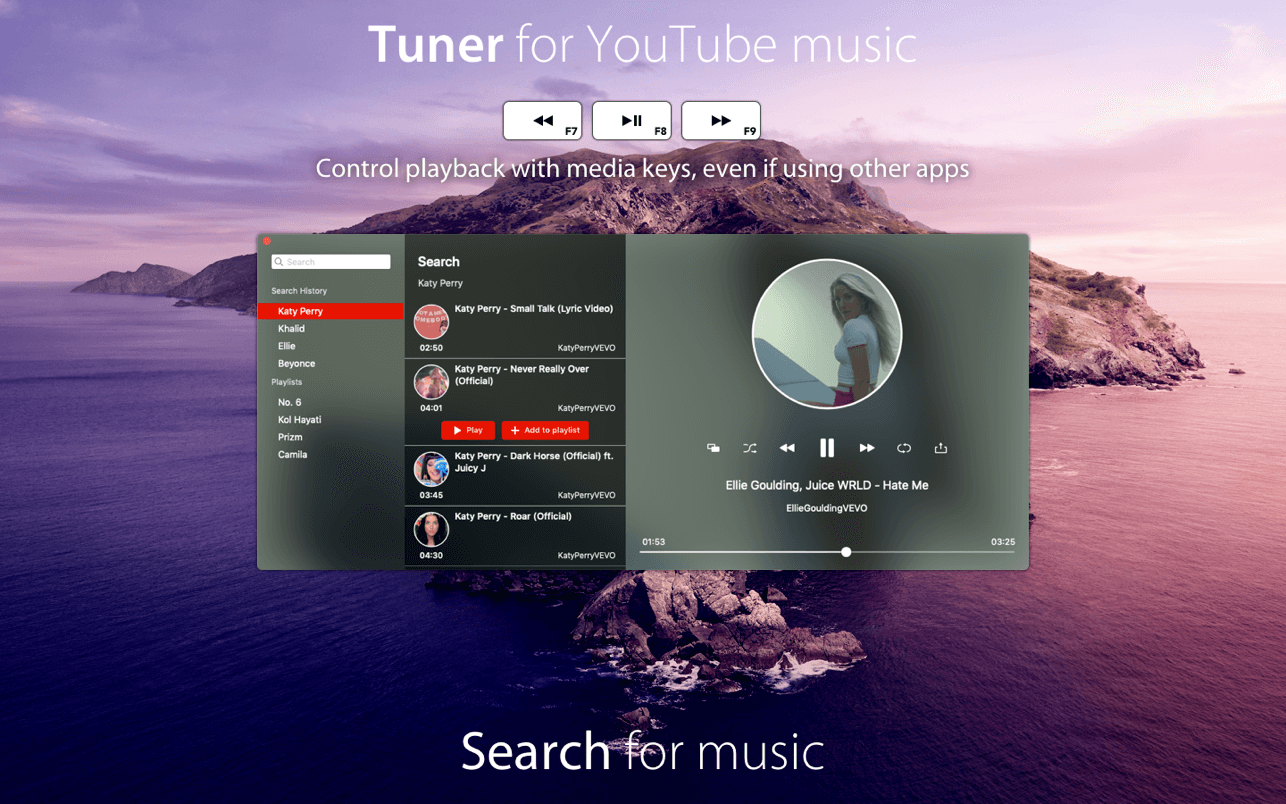Click the magnifier icon in search field

(279, 262)
